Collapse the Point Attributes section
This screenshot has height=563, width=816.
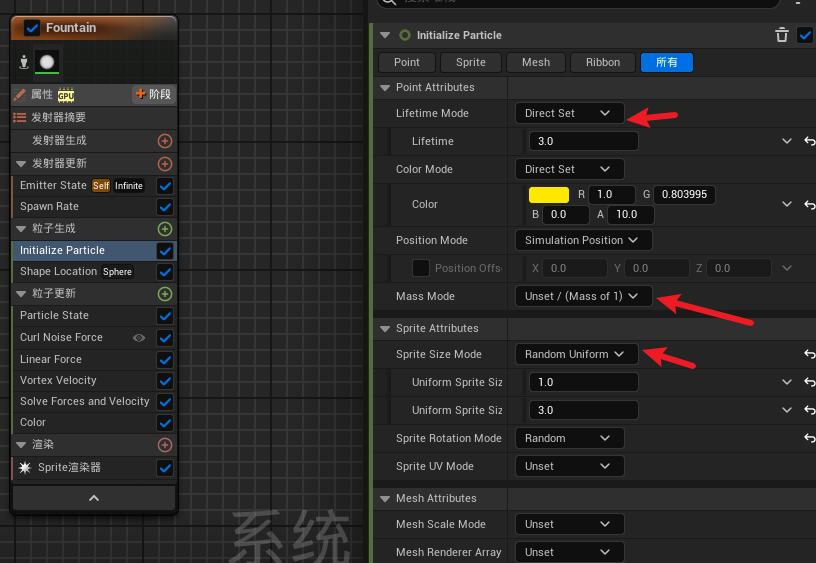pos(385,88)
